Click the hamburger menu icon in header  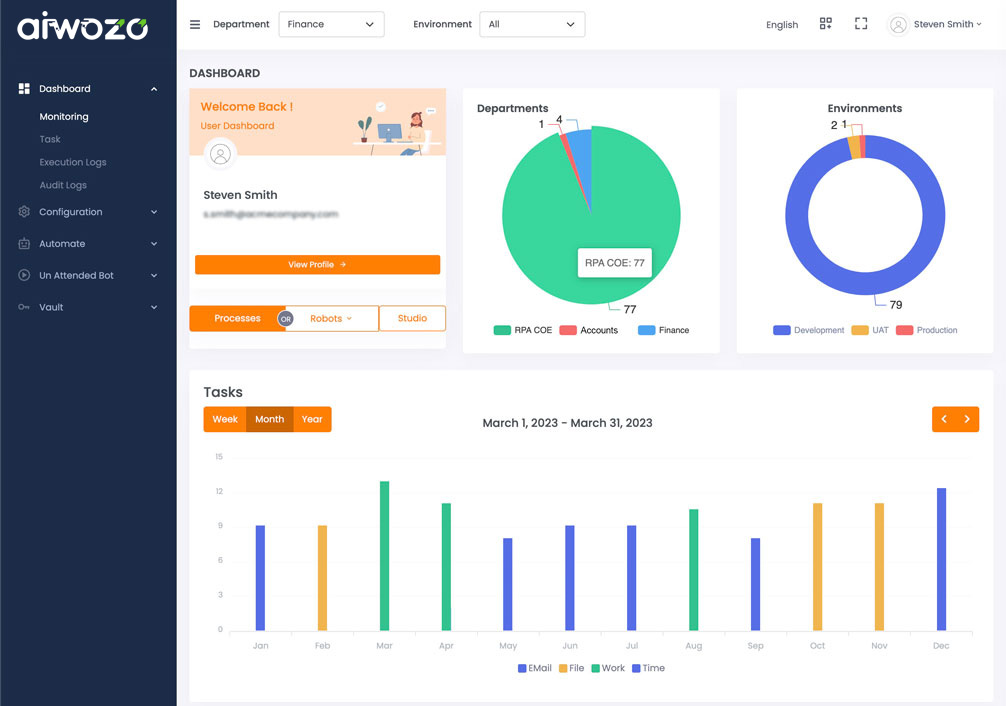coord(195,25)
